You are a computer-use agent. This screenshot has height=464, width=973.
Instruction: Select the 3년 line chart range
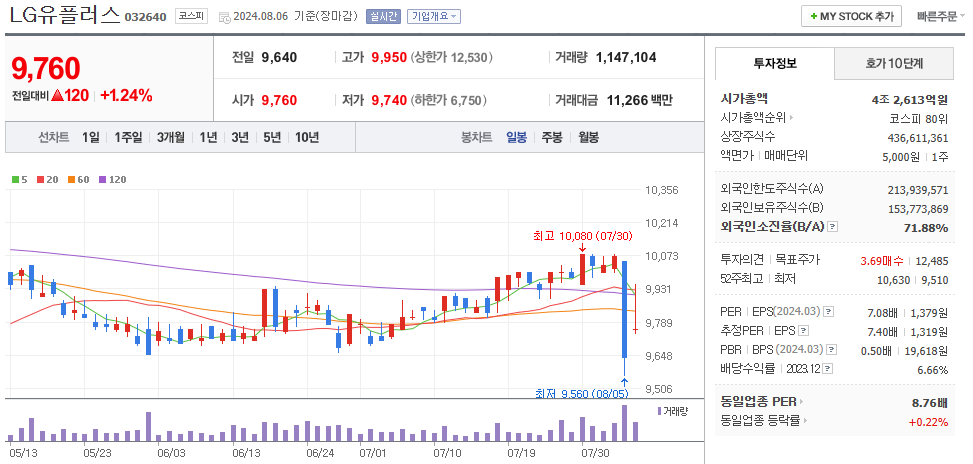[240, 138]
